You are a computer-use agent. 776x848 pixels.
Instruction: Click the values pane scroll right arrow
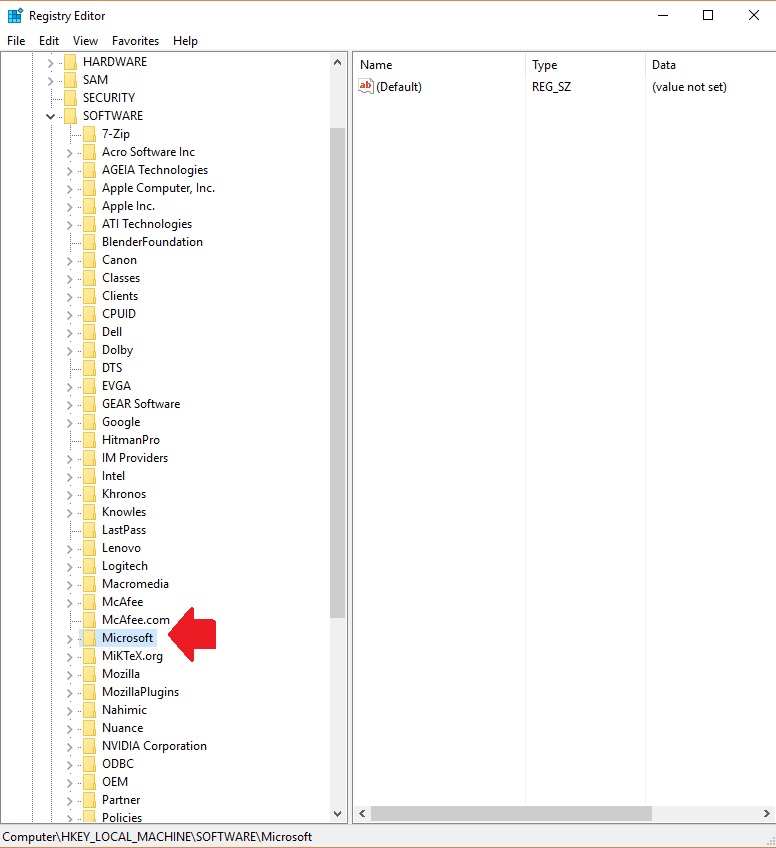tap(766, 813)
